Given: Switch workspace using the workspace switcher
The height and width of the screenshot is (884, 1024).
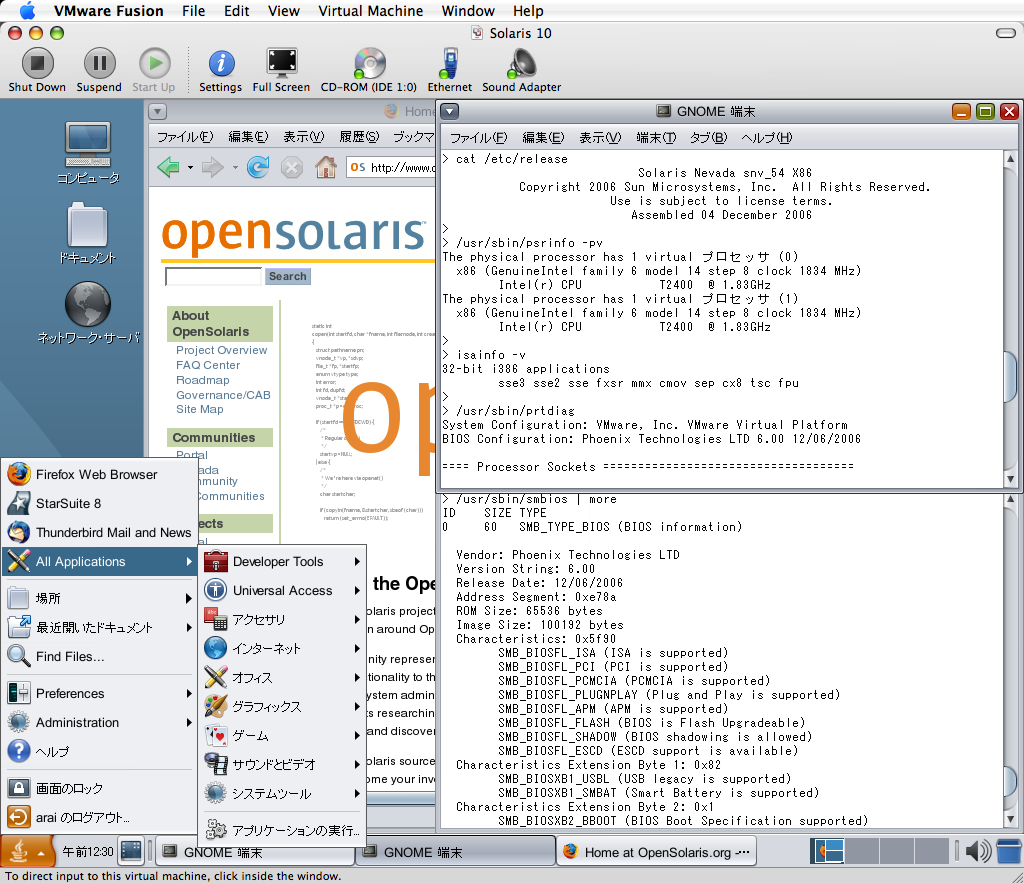Looking at the screenshot, I should point(880,851).
